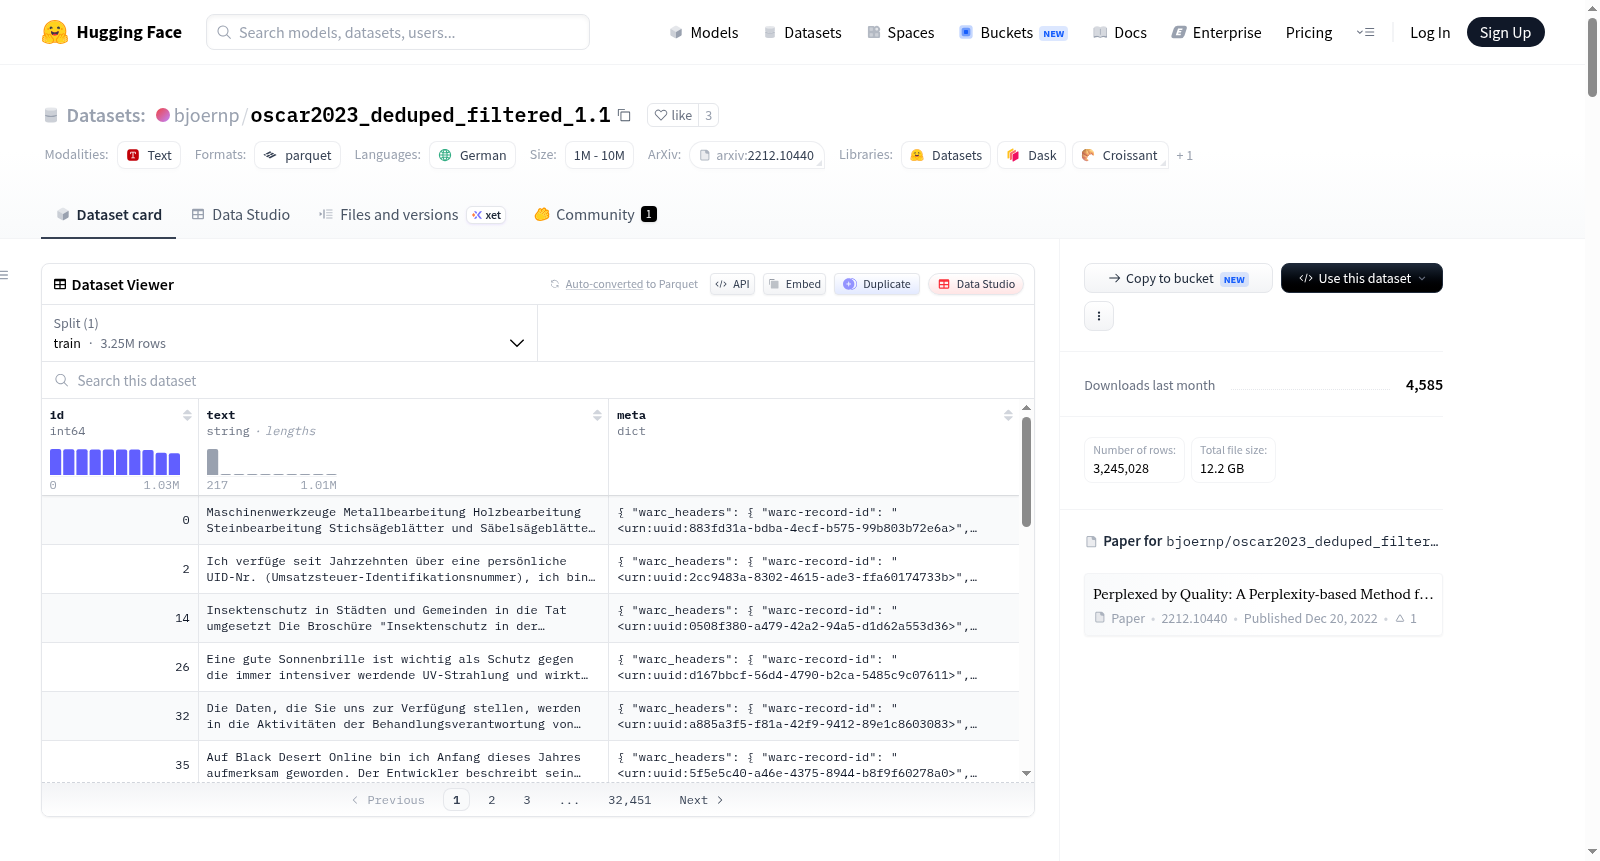Open the Community tab
This screenshot has height=861, width=1600.
pos(596,215)
